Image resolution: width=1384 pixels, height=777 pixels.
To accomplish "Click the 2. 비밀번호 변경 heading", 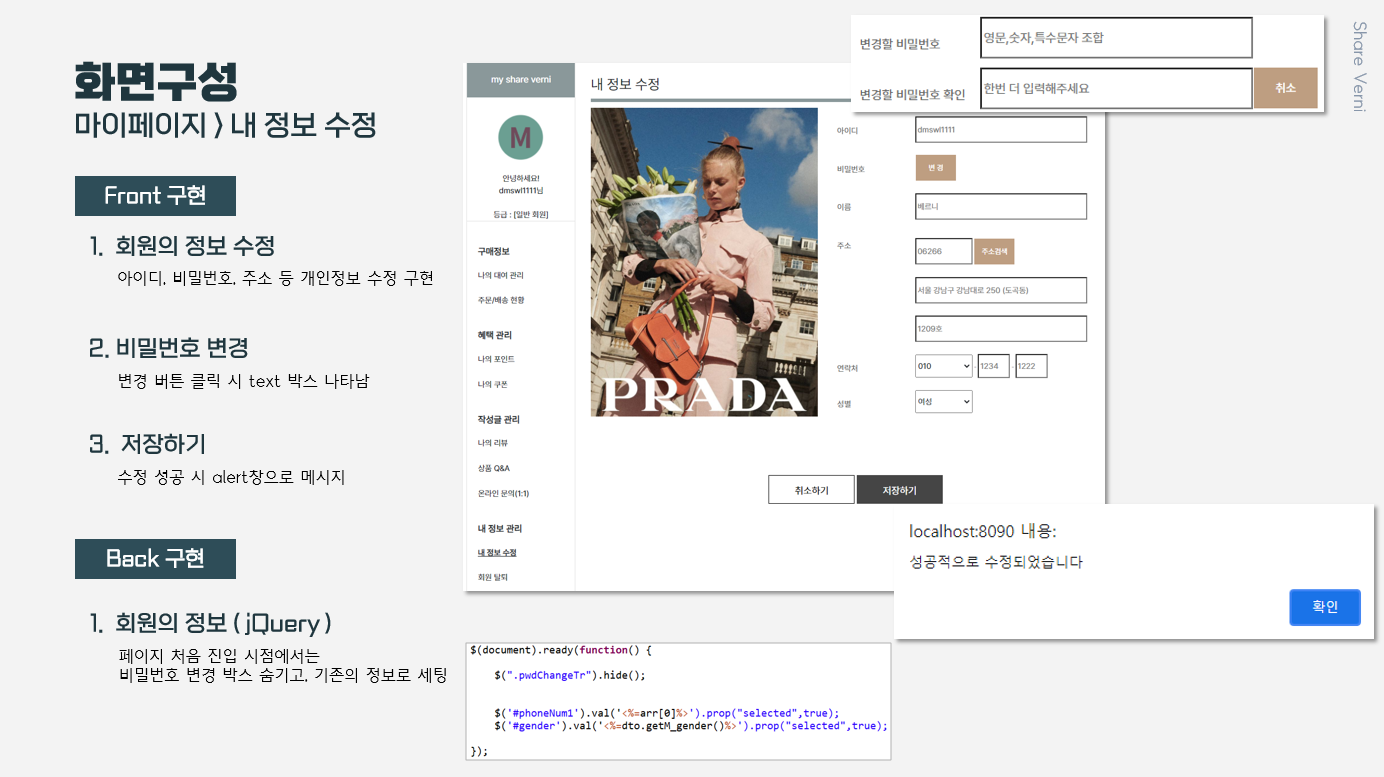I will 169,348.
